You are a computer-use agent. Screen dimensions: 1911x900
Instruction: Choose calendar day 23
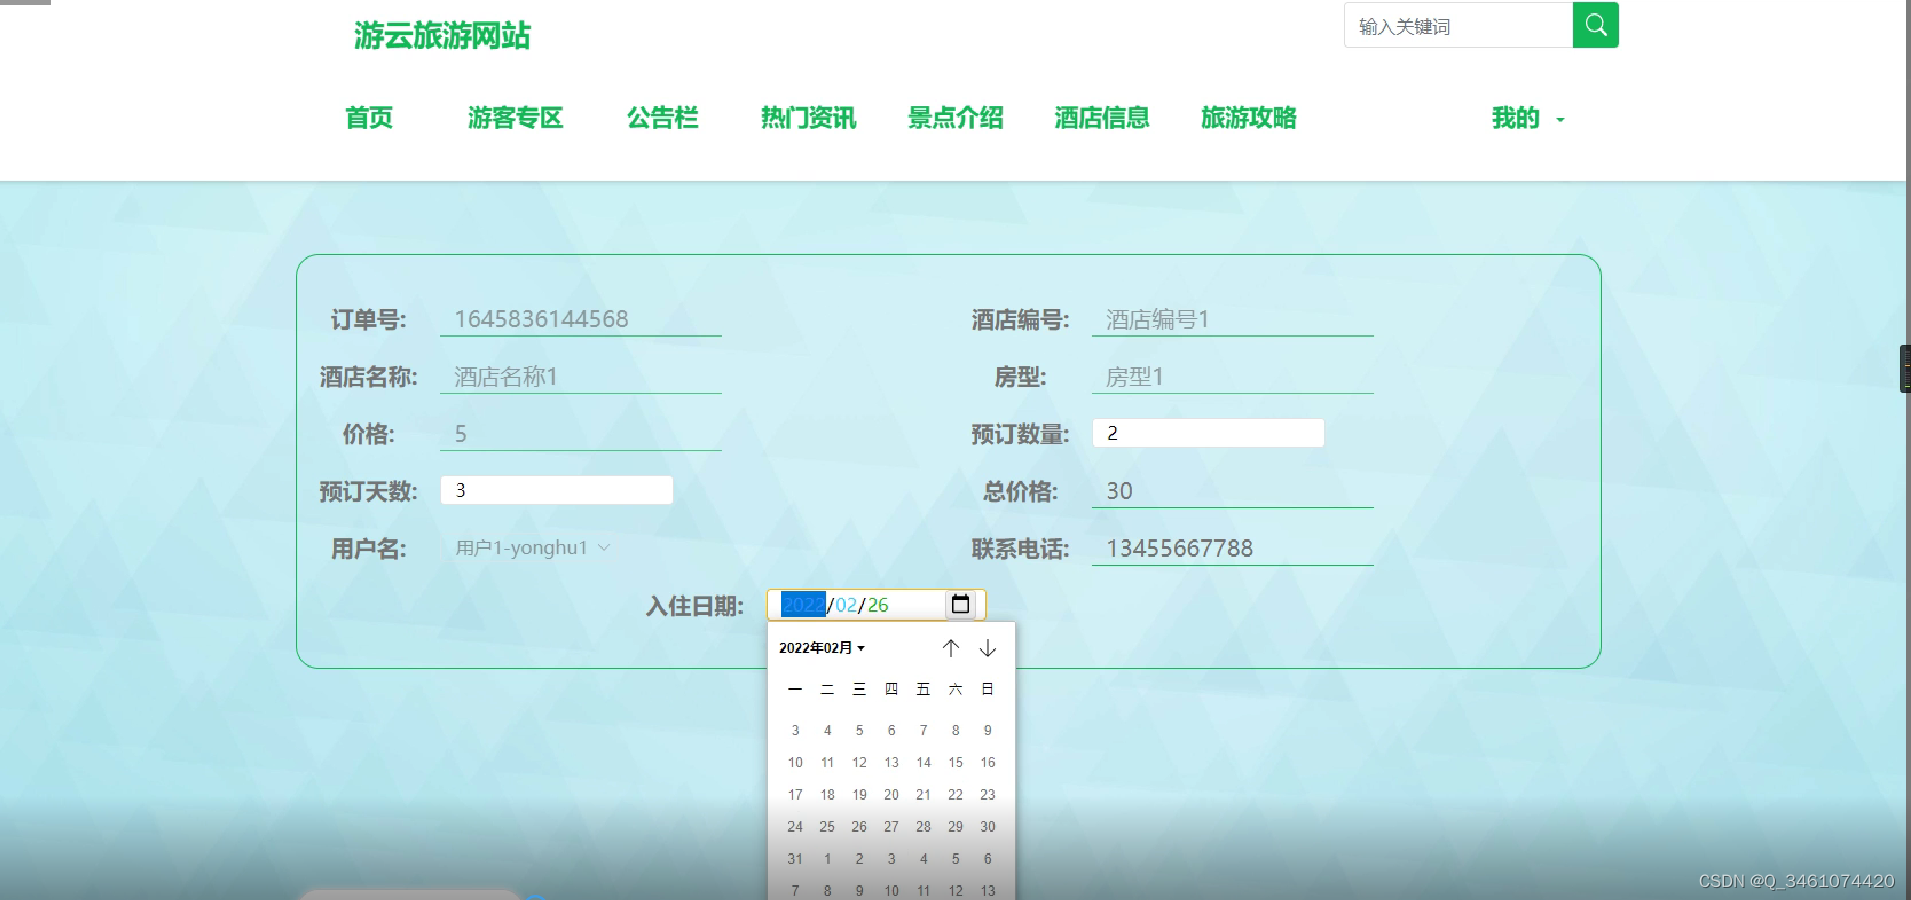pos(988,794)
